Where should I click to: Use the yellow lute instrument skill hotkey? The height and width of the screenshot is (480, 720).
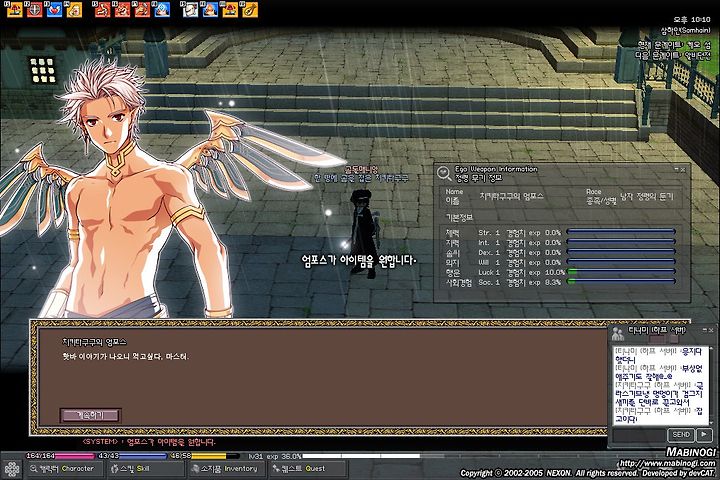(250, 9)
